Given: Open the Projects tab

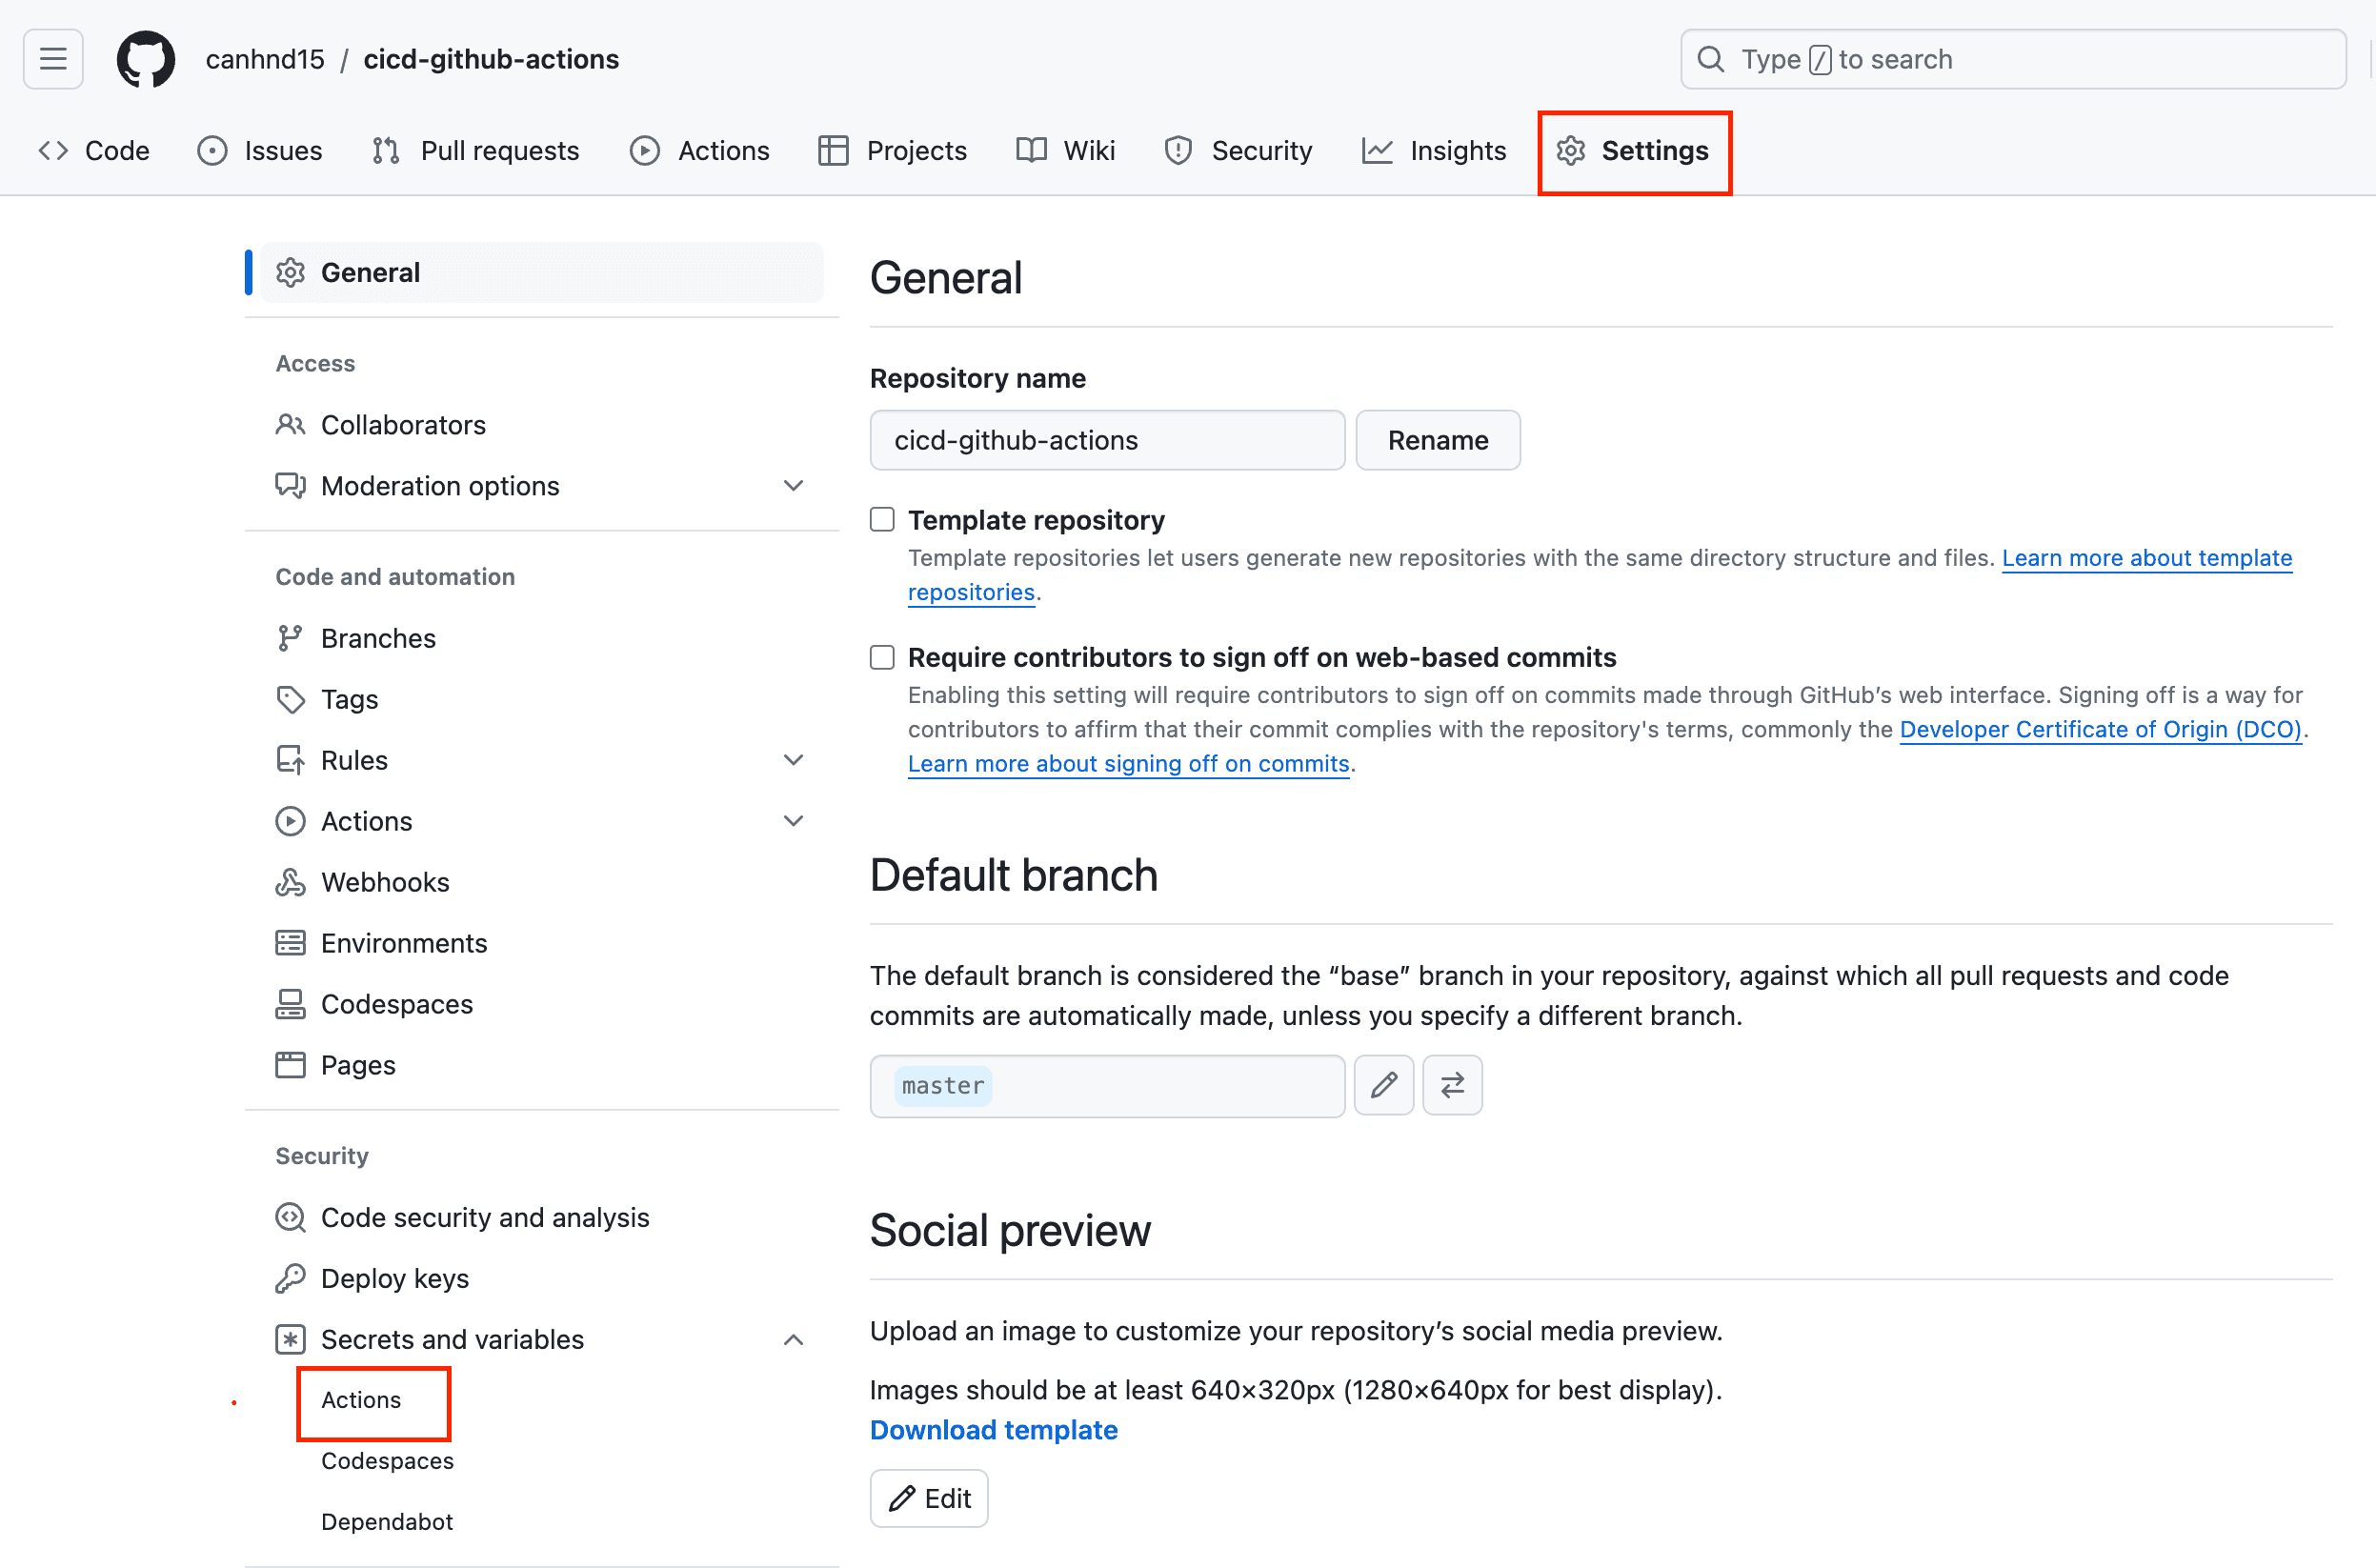Looking at the screenshot, I should [x=893, y=151].
